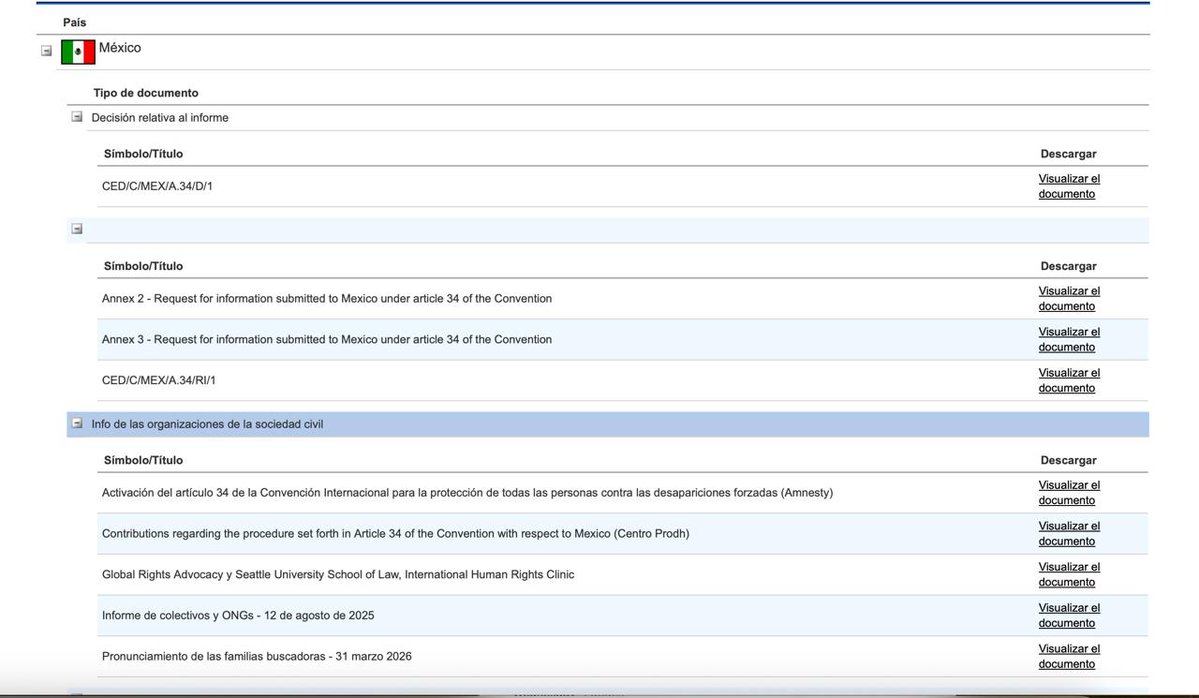Image resolution: width=1199 pixels, height=698 pixels.
Task: Select Global Rights Advocacy y Seattle University title
Action: point(338,575)
